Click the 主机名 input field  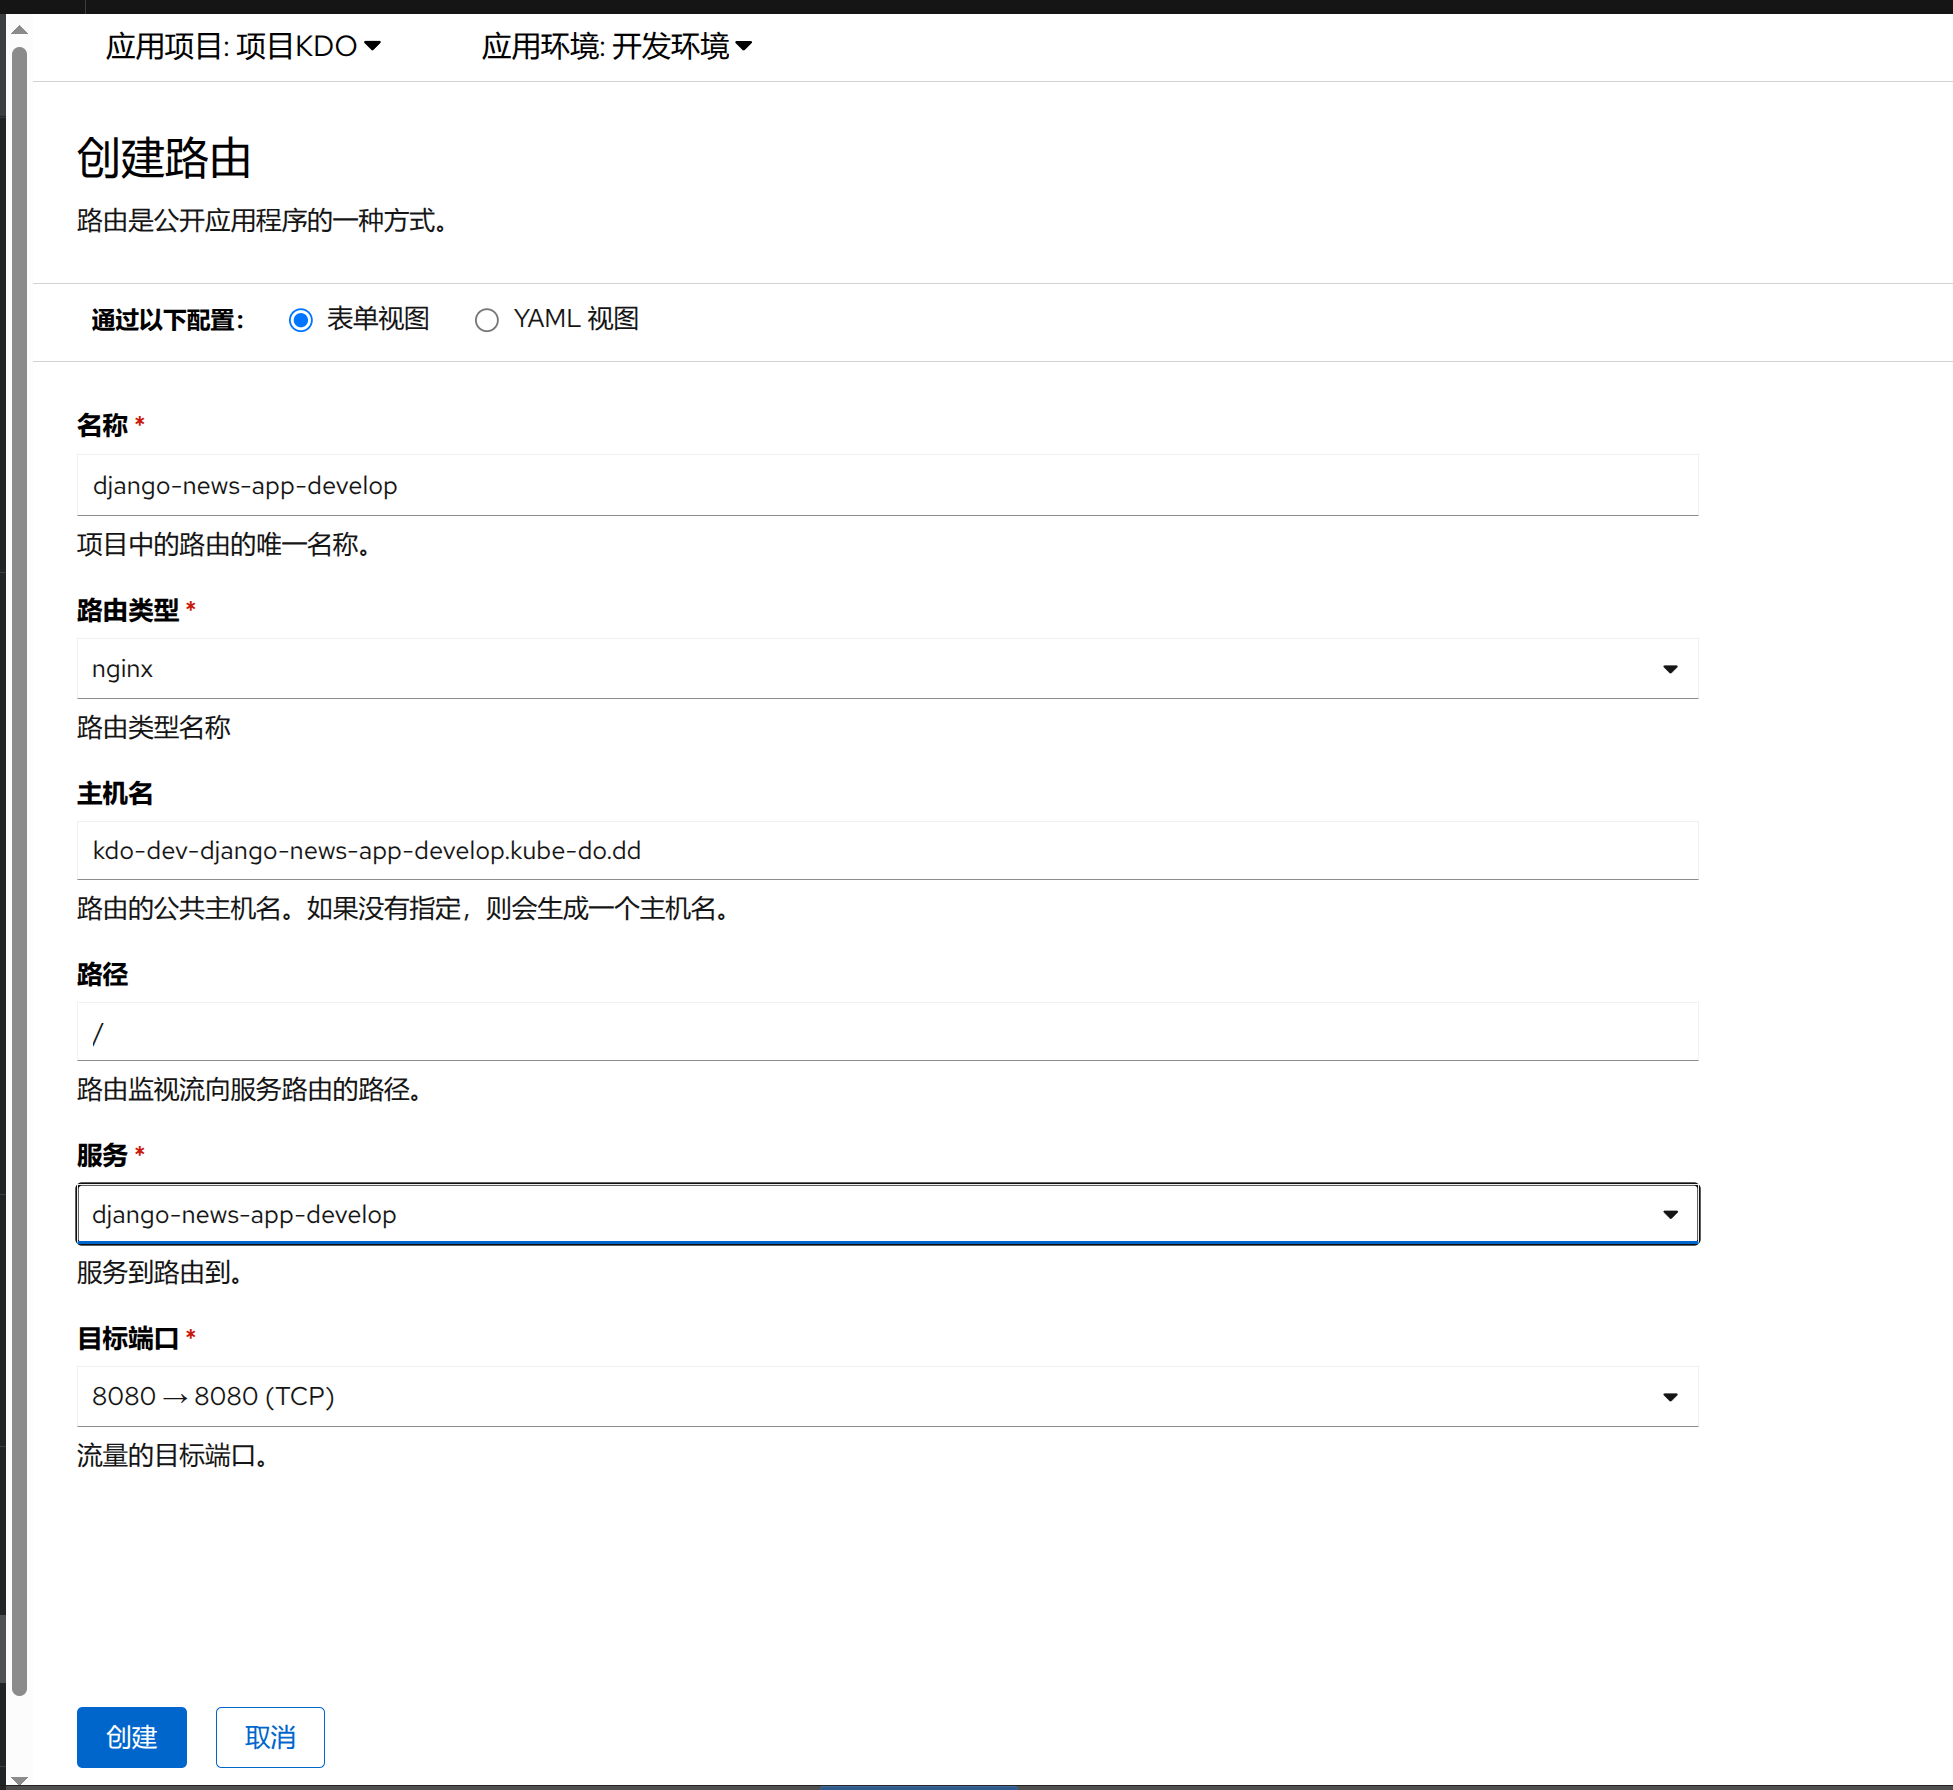click(x=886, y=851)
